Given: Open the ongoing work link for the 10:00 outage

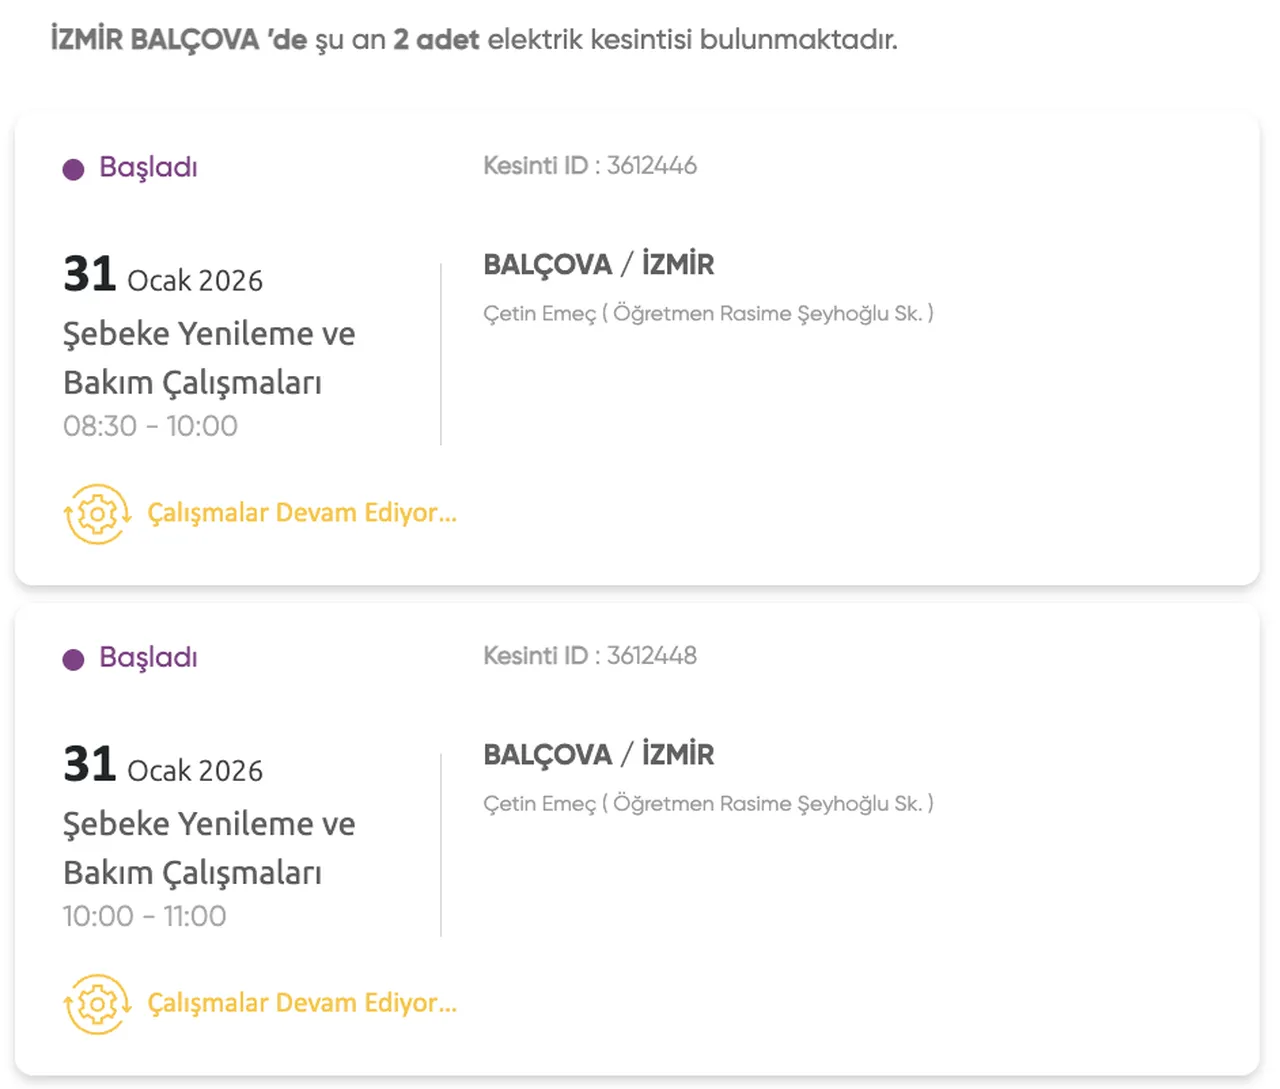Looking at the screenshot, I should point(302,1003).
